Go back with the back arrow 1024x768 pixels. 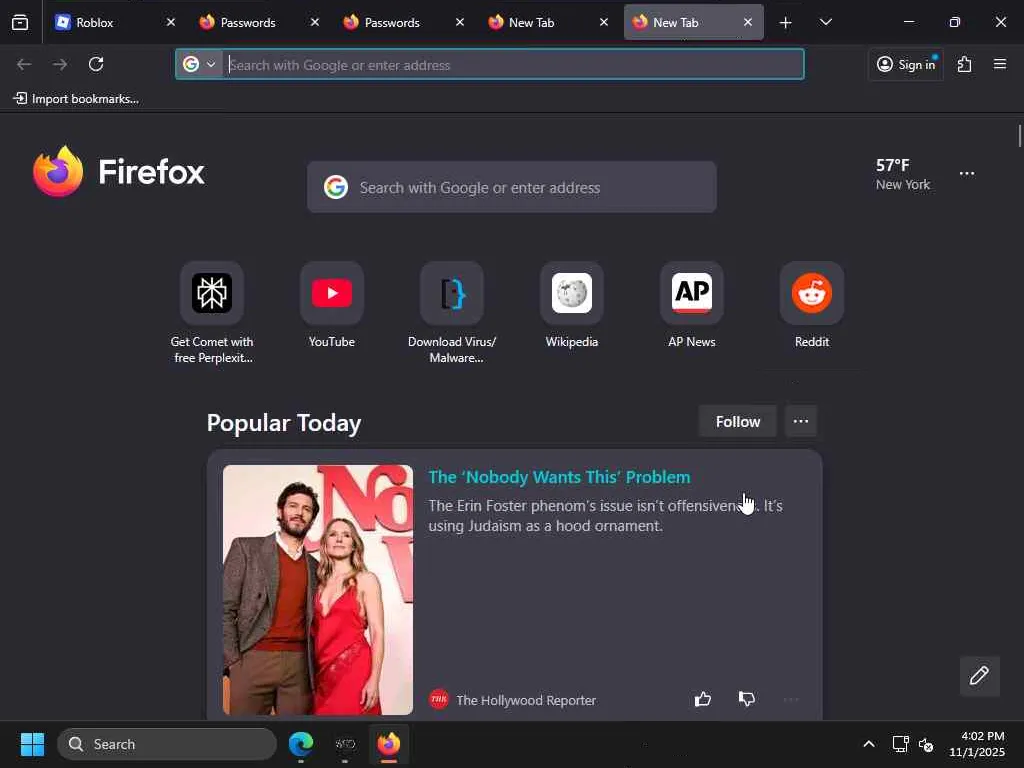tap(24, 64)
